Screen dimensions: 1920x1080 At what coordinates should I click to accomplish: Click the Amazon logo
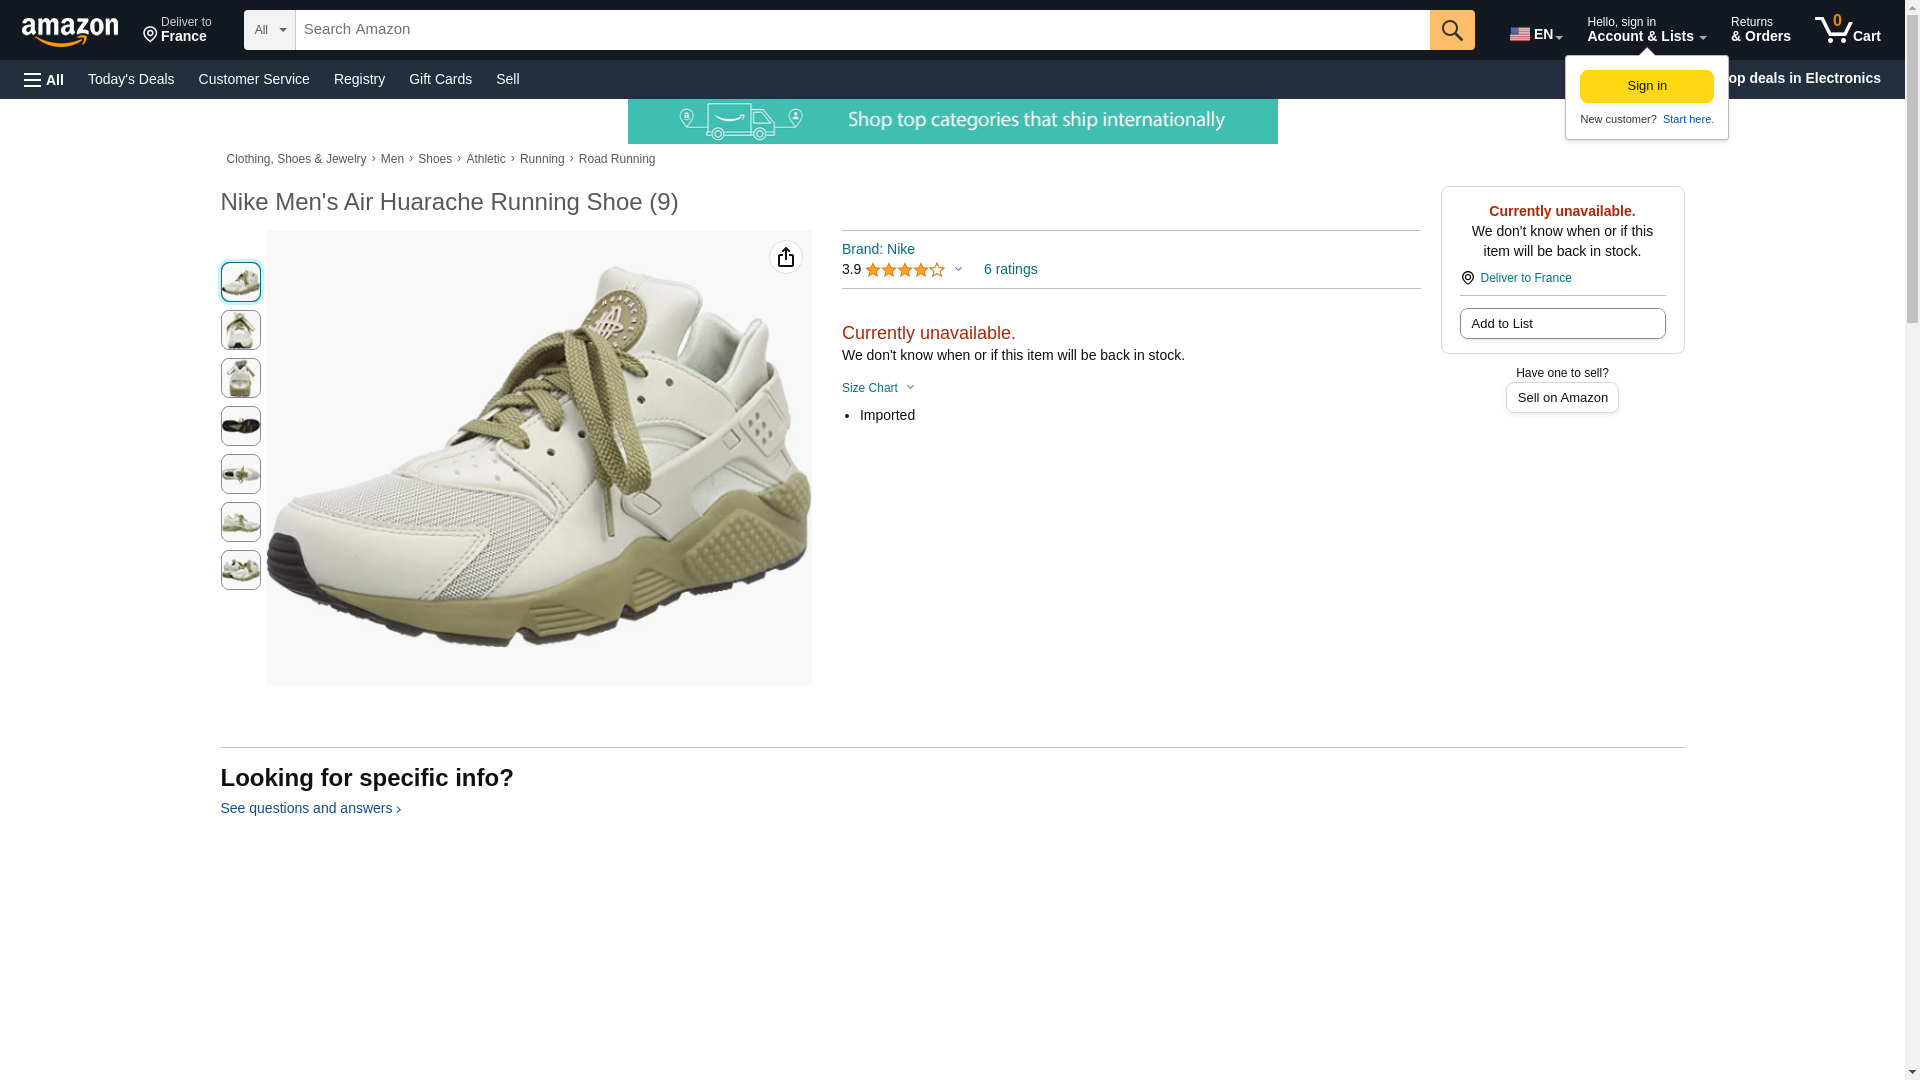[x=70, y=31]
